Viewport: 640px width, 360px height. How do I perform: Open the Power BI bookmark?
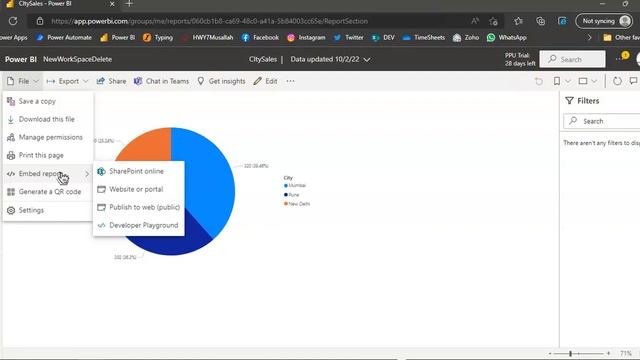coord(118,38)
